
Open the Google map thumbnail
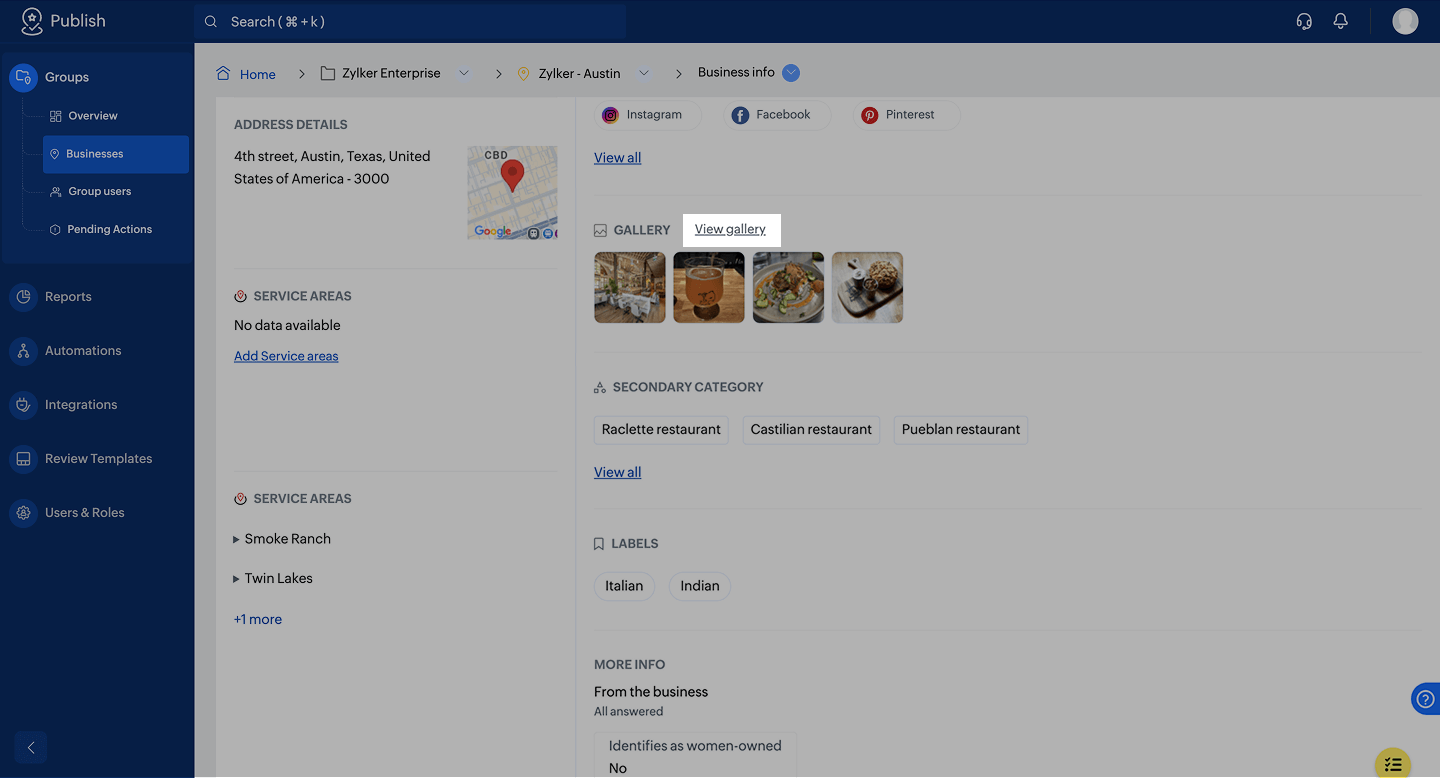[512, 193]
